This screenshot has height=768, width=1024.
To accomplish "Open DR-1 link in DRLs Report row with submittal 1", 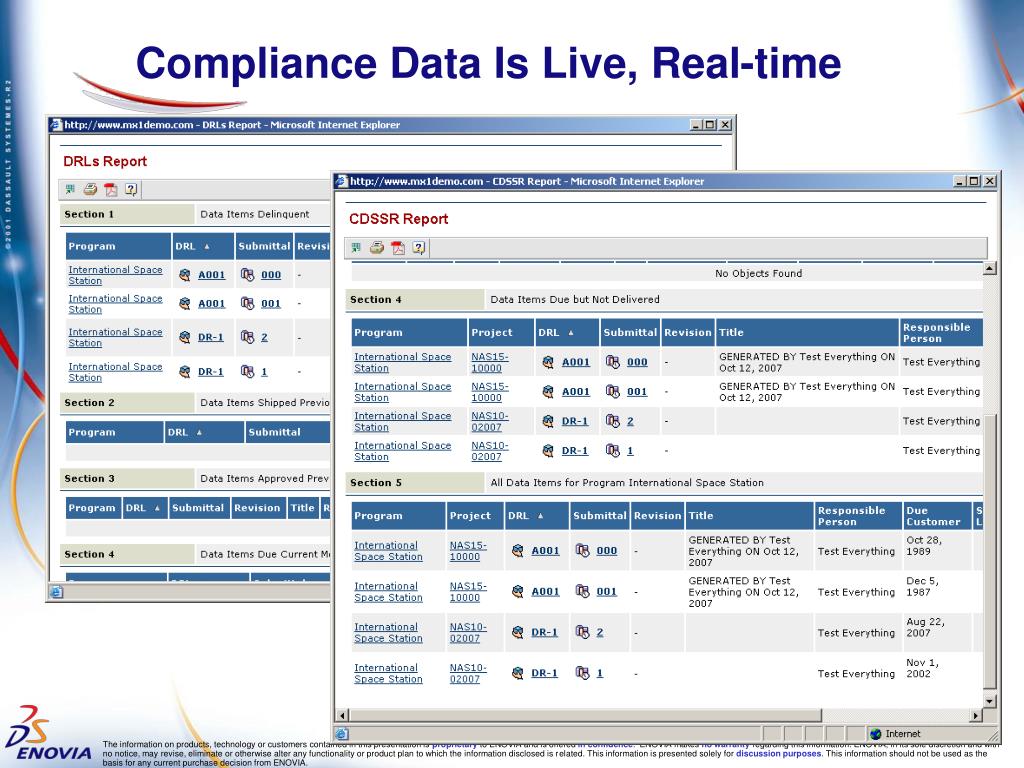I will pos(210,372).
